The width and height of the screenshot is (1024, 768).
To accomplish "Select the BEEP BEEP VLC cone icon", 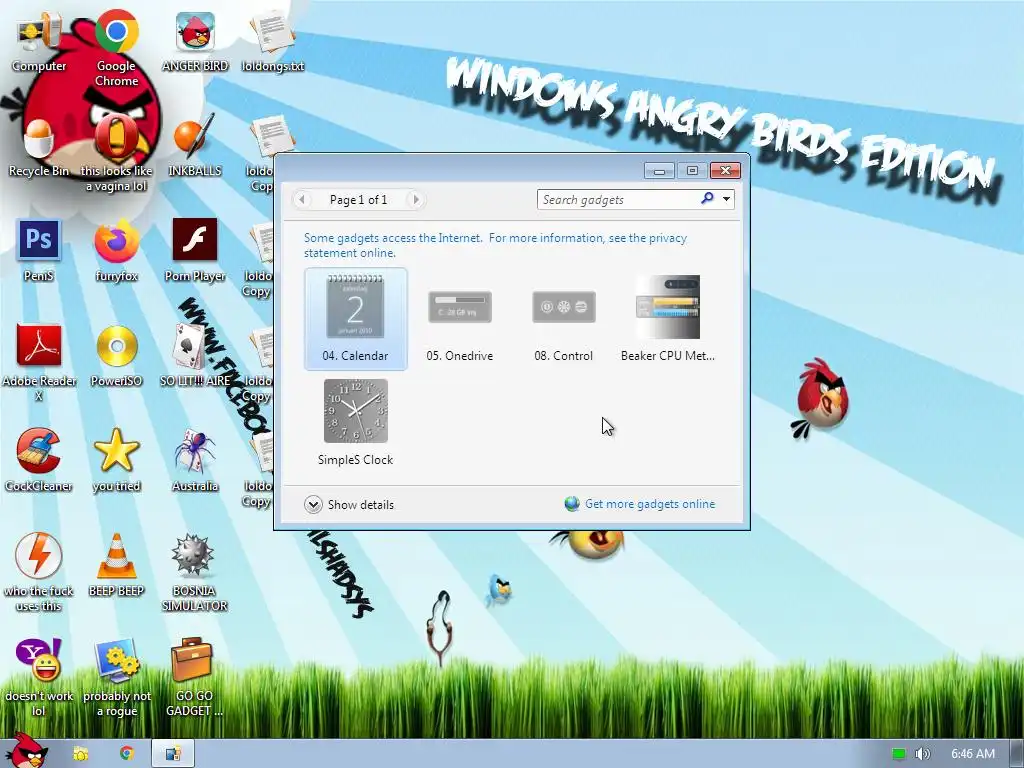I will [116, 566].
